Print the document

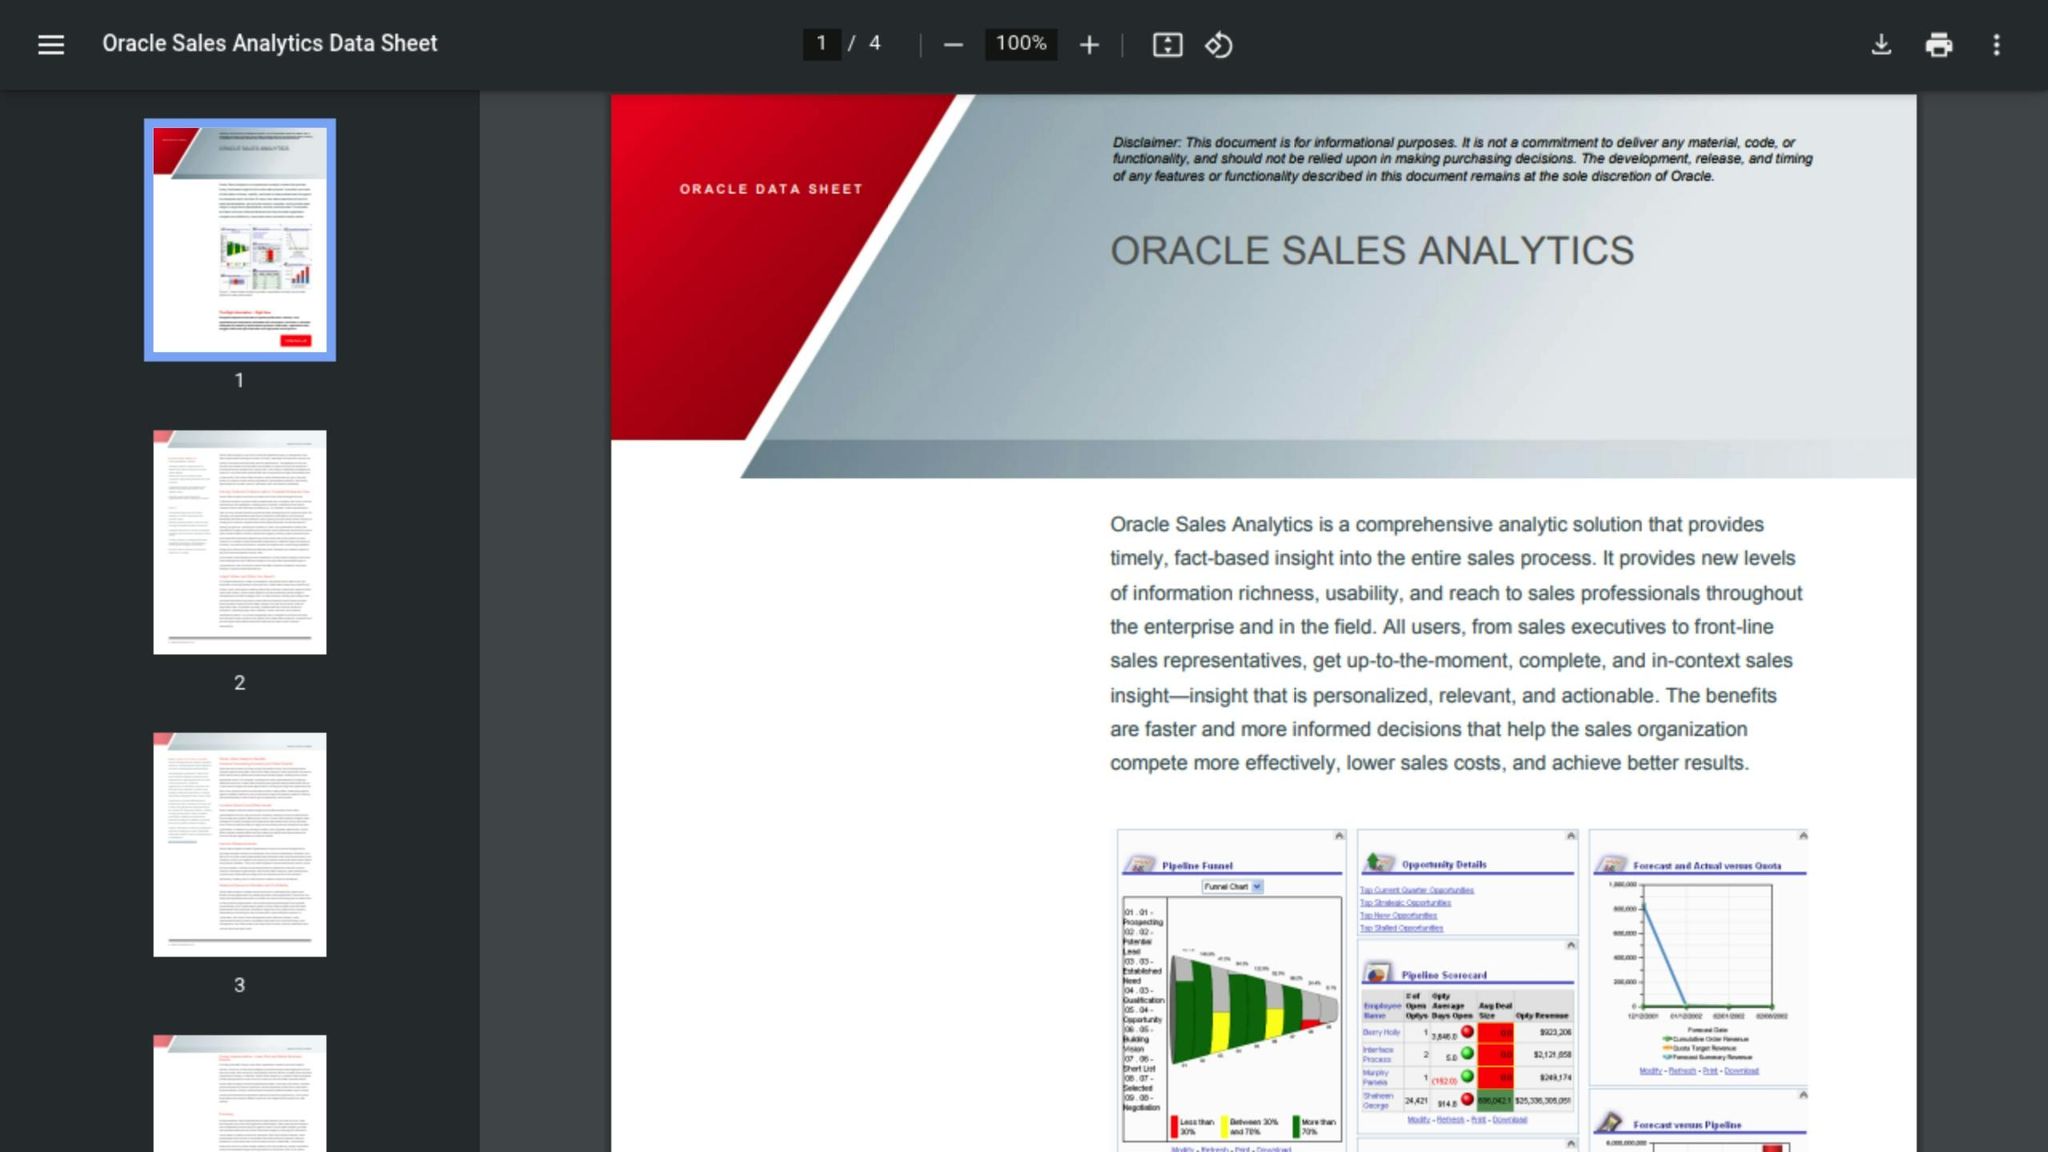(x=1939, y=45)
